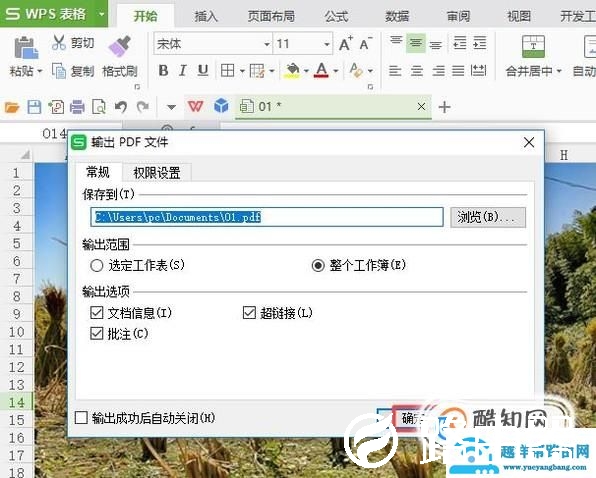
Task: Open the 数据 ribbon tab
Action: tap(397, 16)
